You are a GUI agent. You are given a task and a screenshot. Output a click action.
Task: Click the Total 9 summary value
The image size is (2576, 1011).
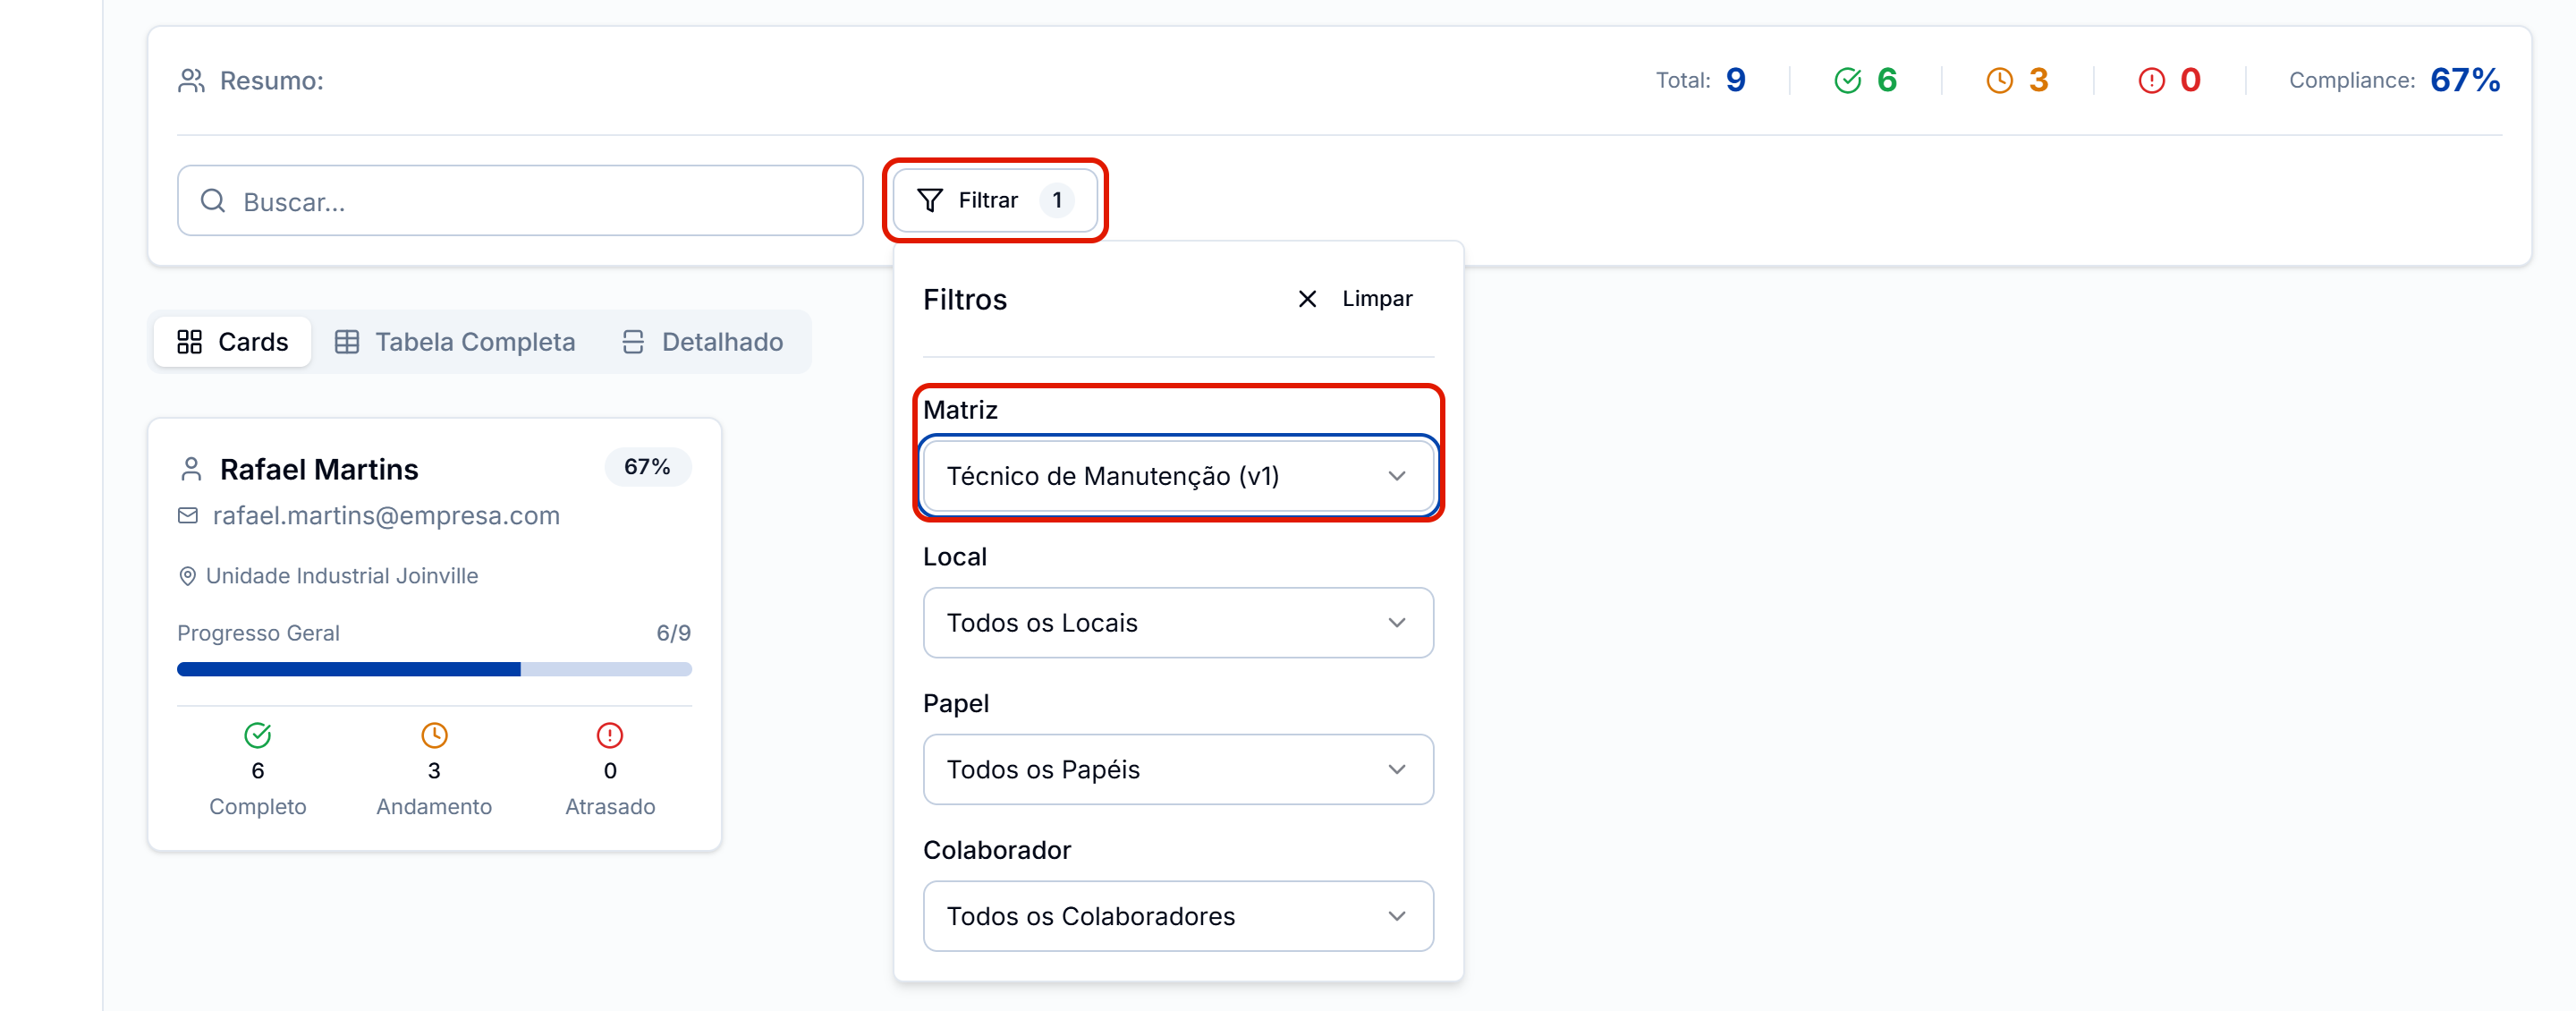point(1736,81)
